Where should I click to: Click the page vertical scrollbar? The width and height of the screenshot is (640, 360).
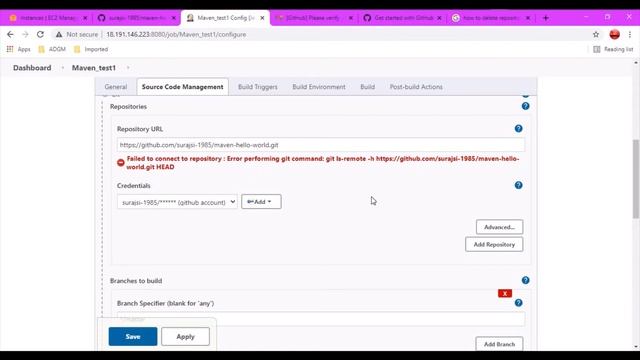636,180
